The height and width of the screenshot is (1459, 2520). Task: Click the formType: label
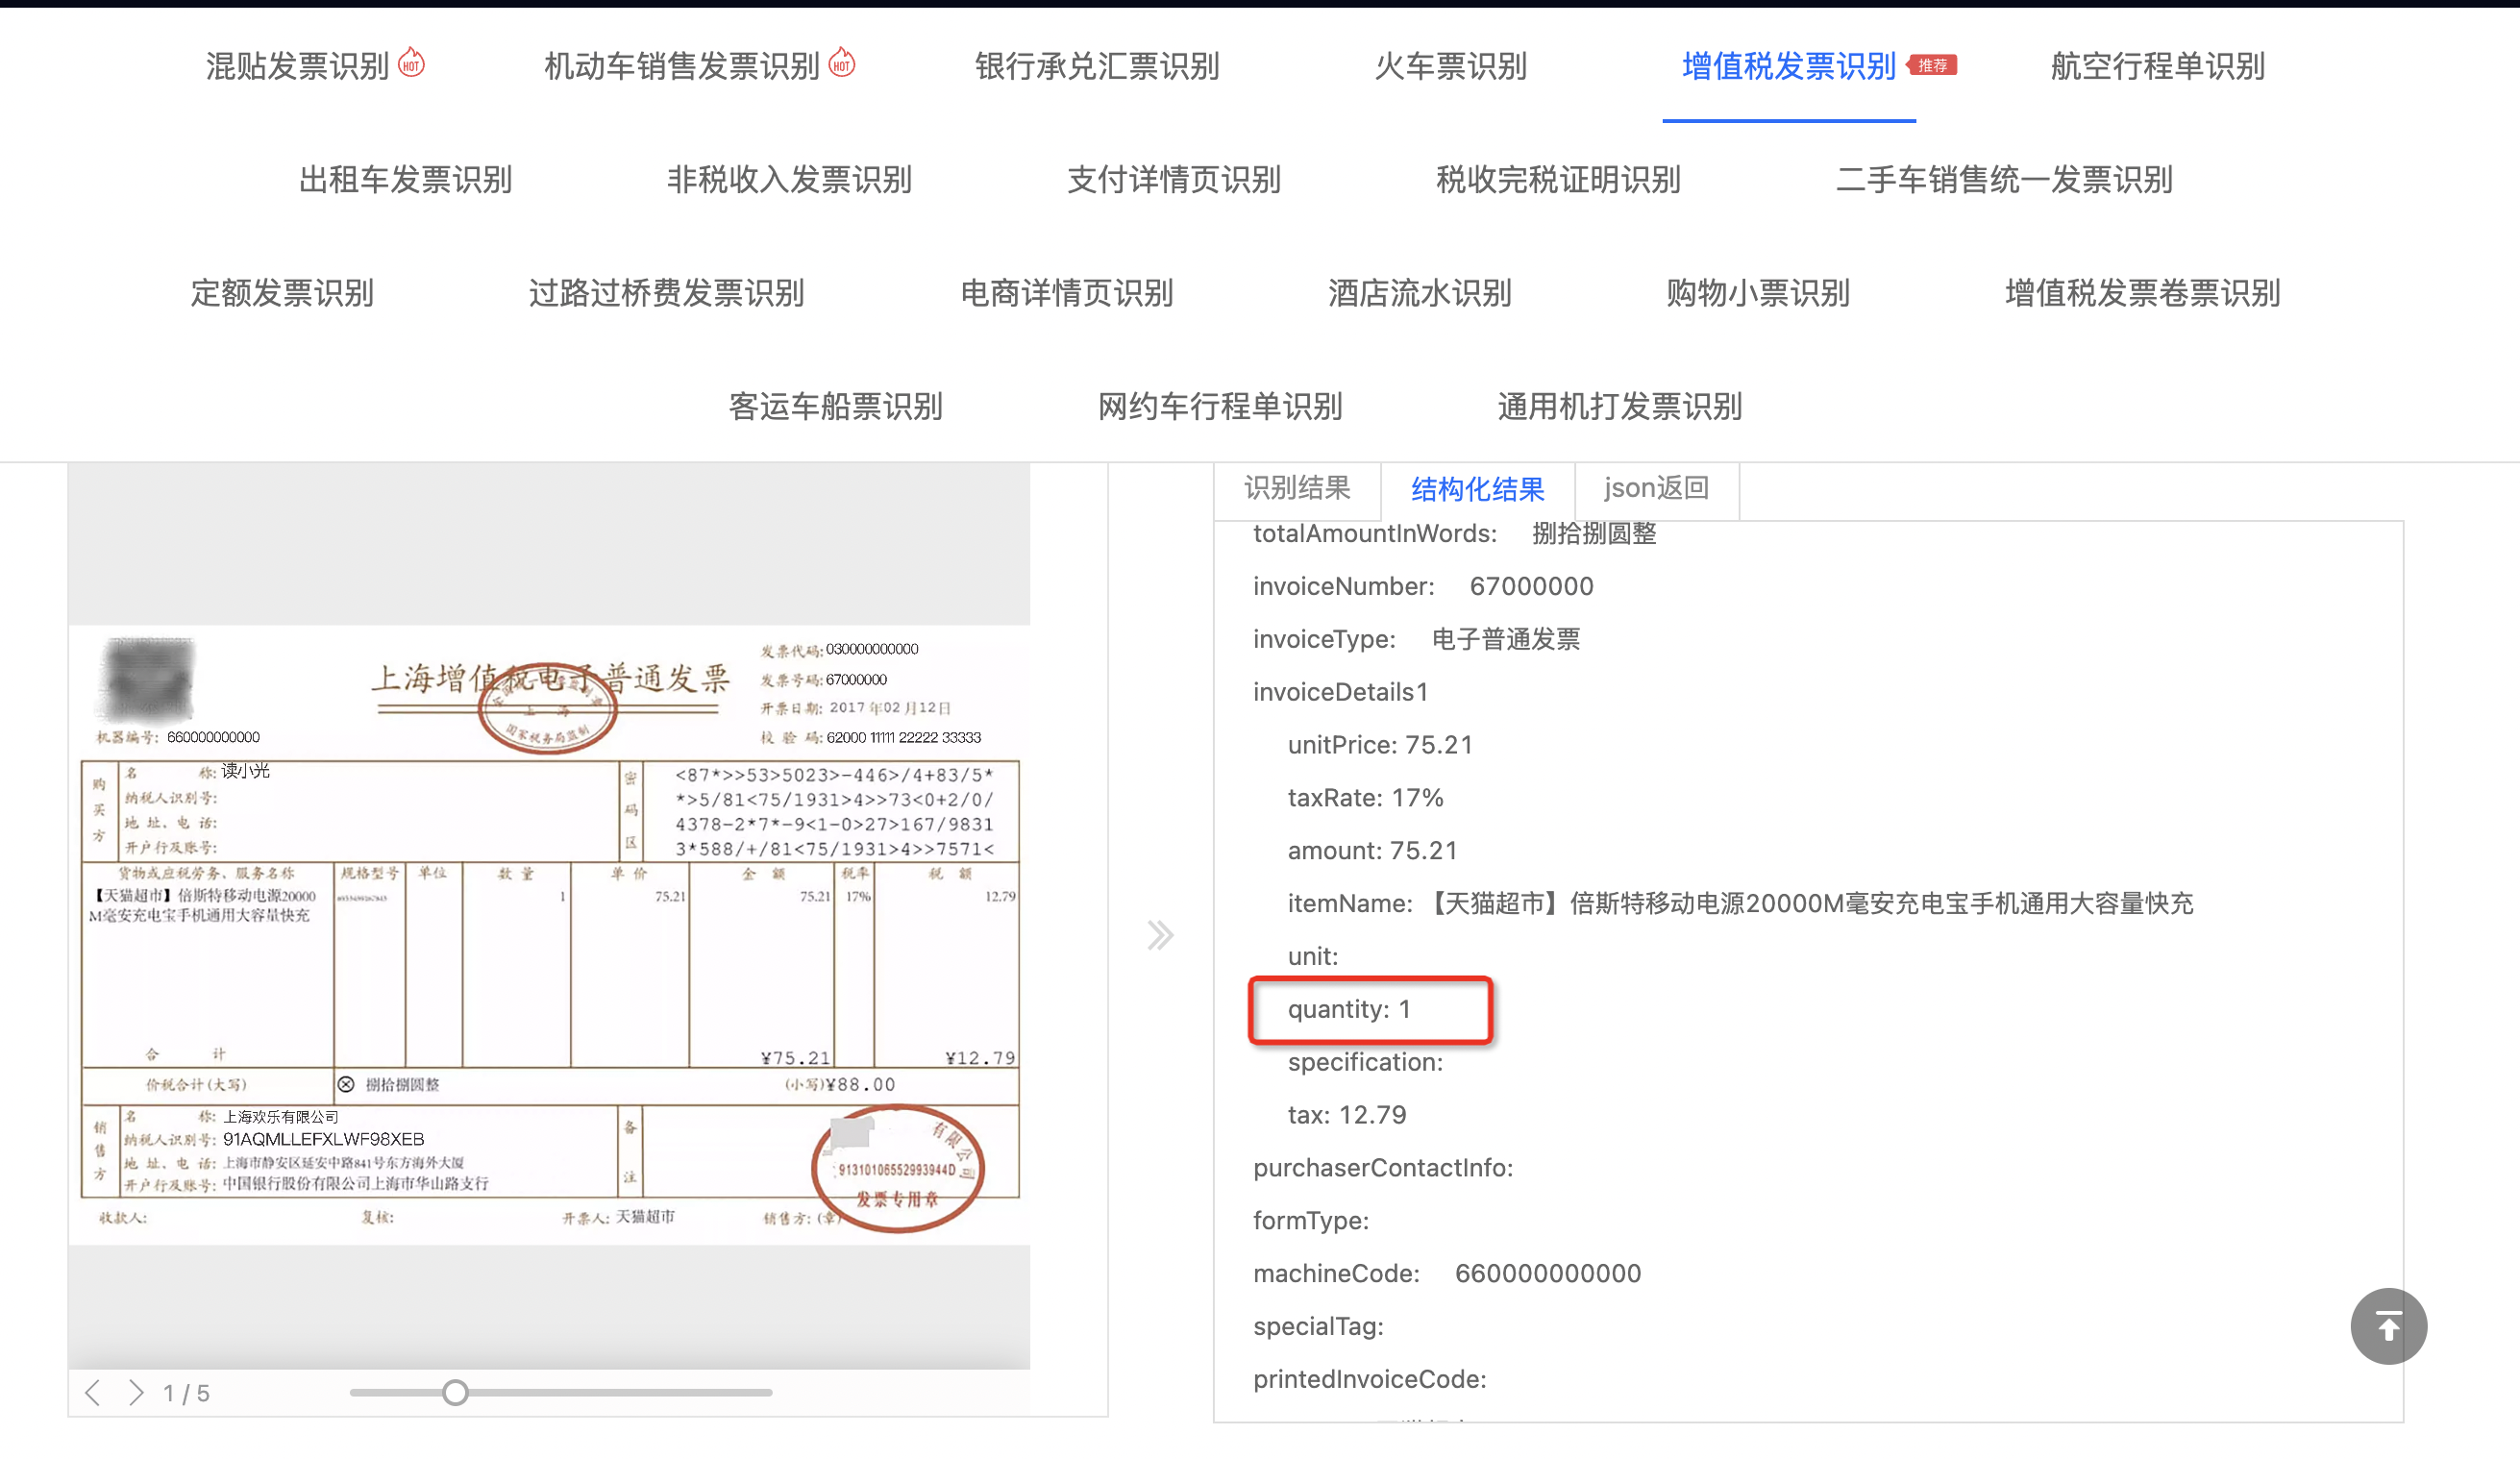point(1311,1221)
